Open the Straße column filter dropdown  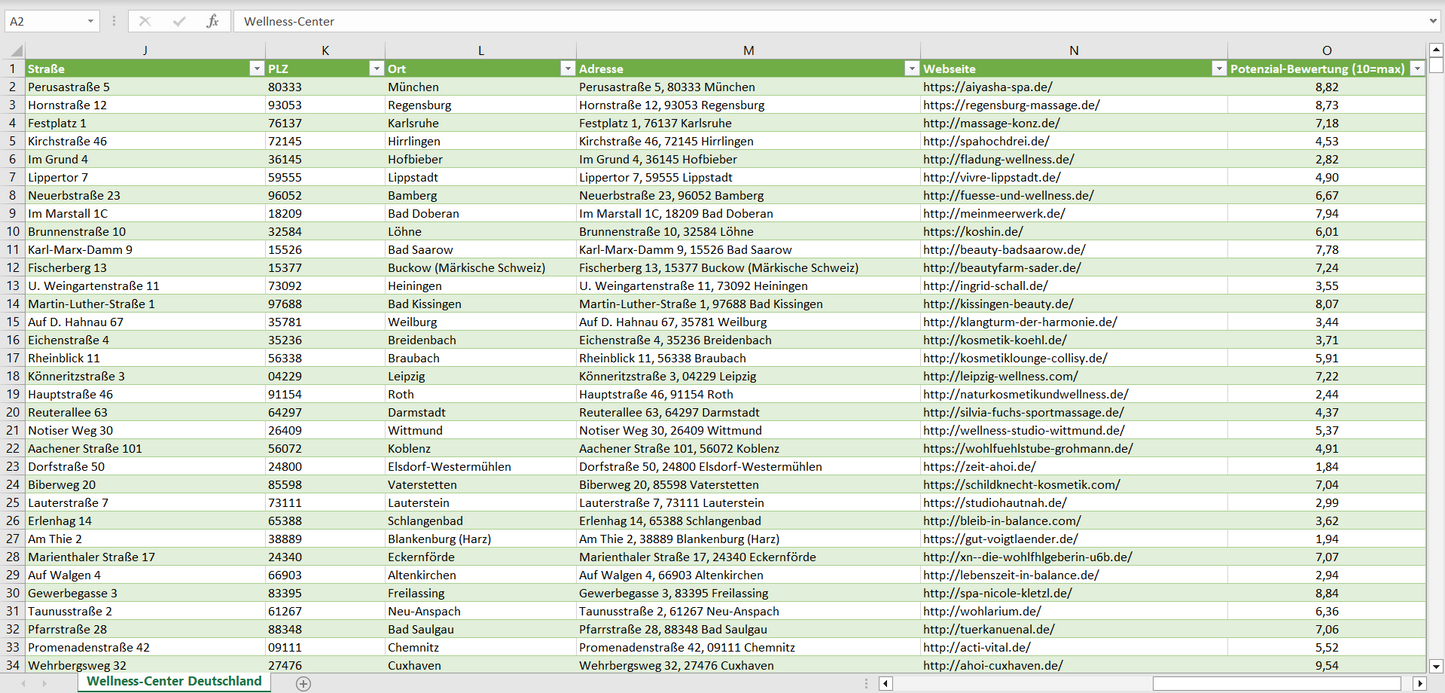[256, 69]
